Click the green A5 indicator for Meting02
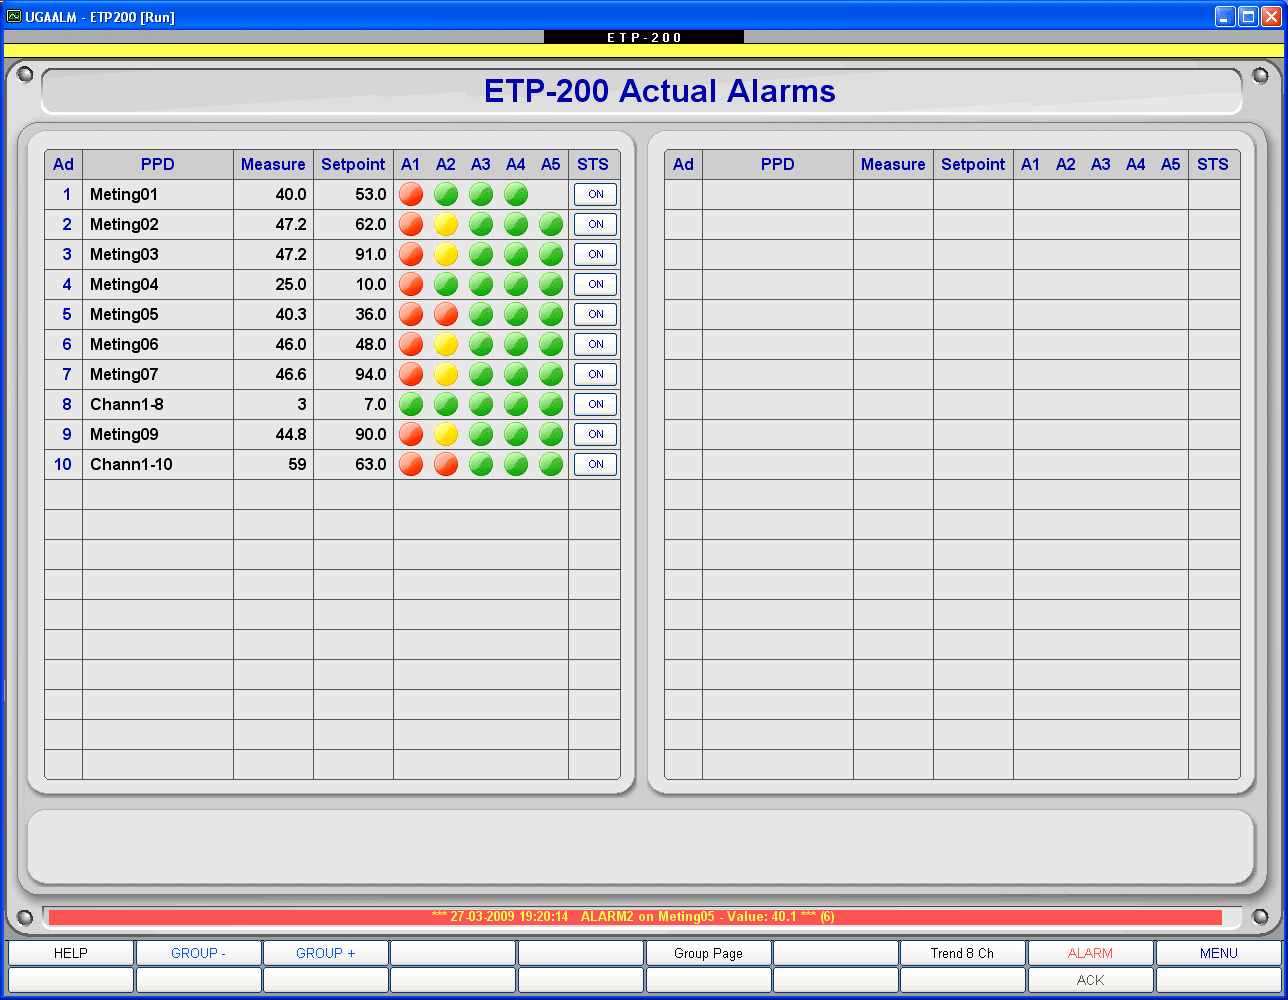Screen dimensions: 1288x1000 (551, 224)
